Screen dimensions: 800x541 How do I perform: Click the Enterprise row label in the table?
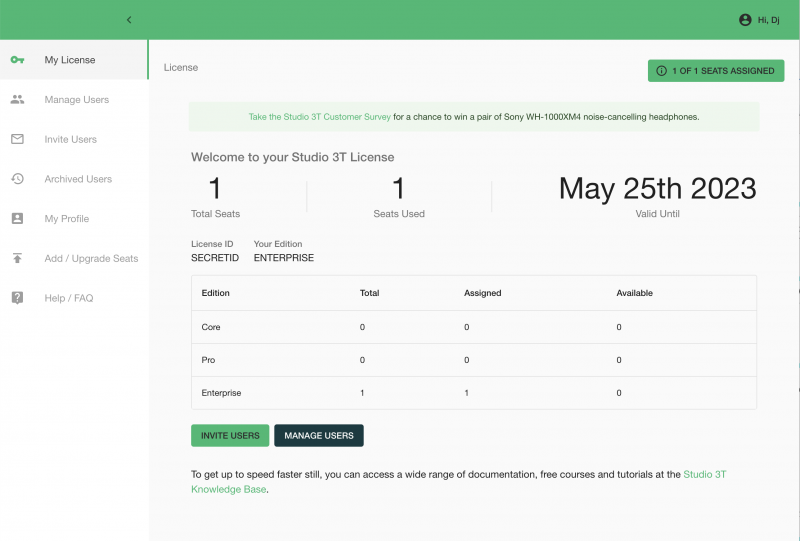point(221,393)
